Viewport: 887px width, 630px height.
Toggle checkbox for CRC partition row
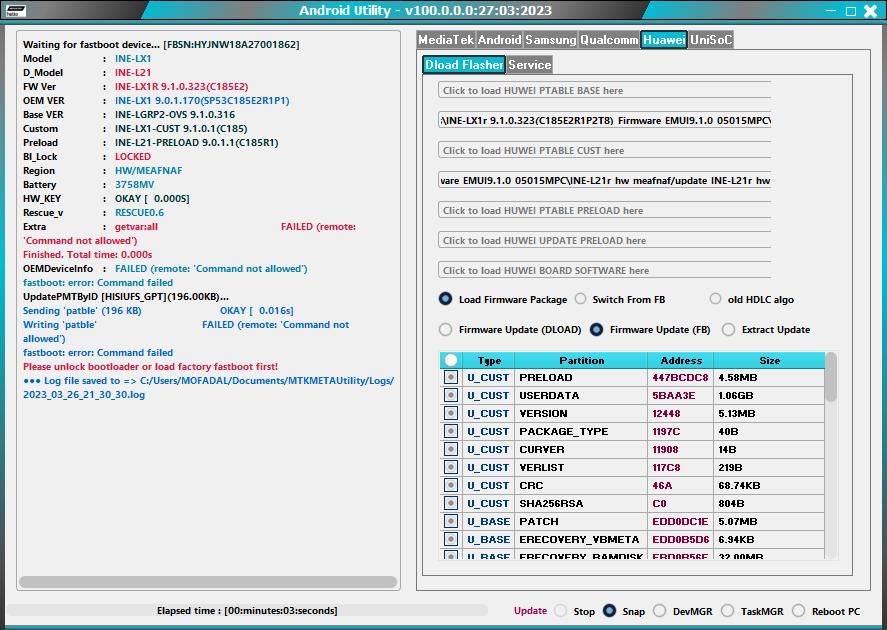click(451, 485)
